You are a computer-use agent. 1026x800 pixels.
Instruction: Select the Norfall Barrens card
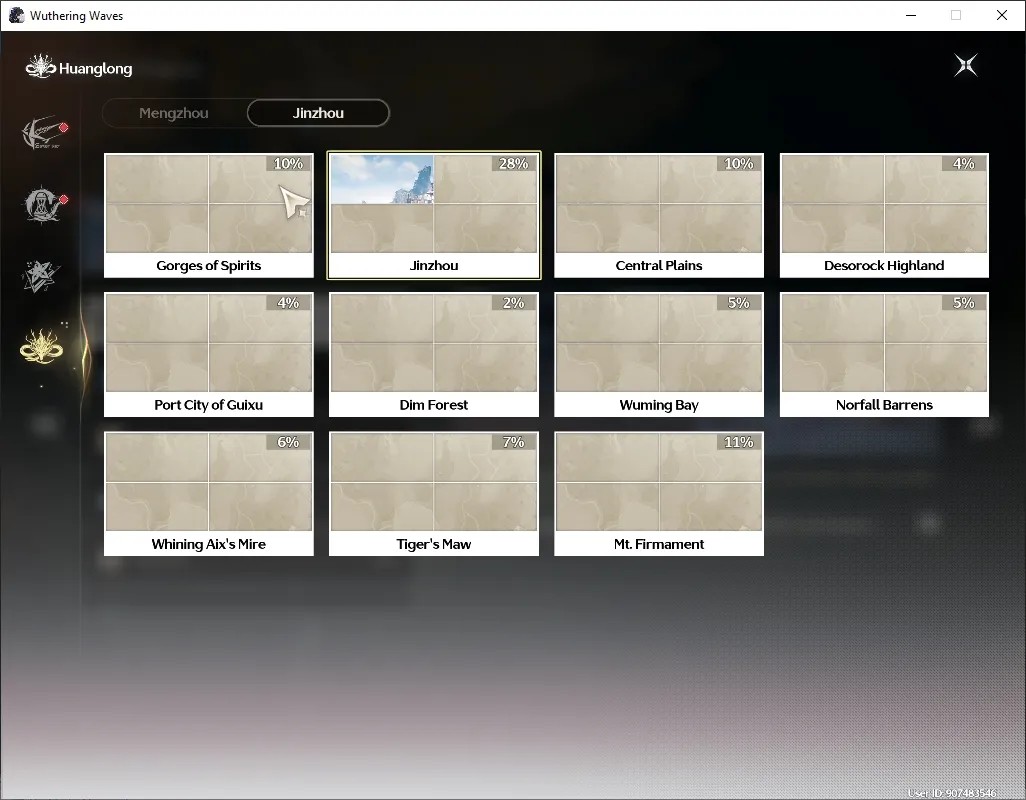[884, 355]
